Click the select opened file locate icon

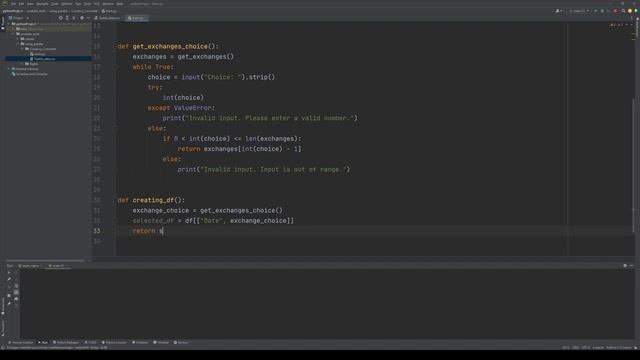pyautogui.click(x=60, y=18)
